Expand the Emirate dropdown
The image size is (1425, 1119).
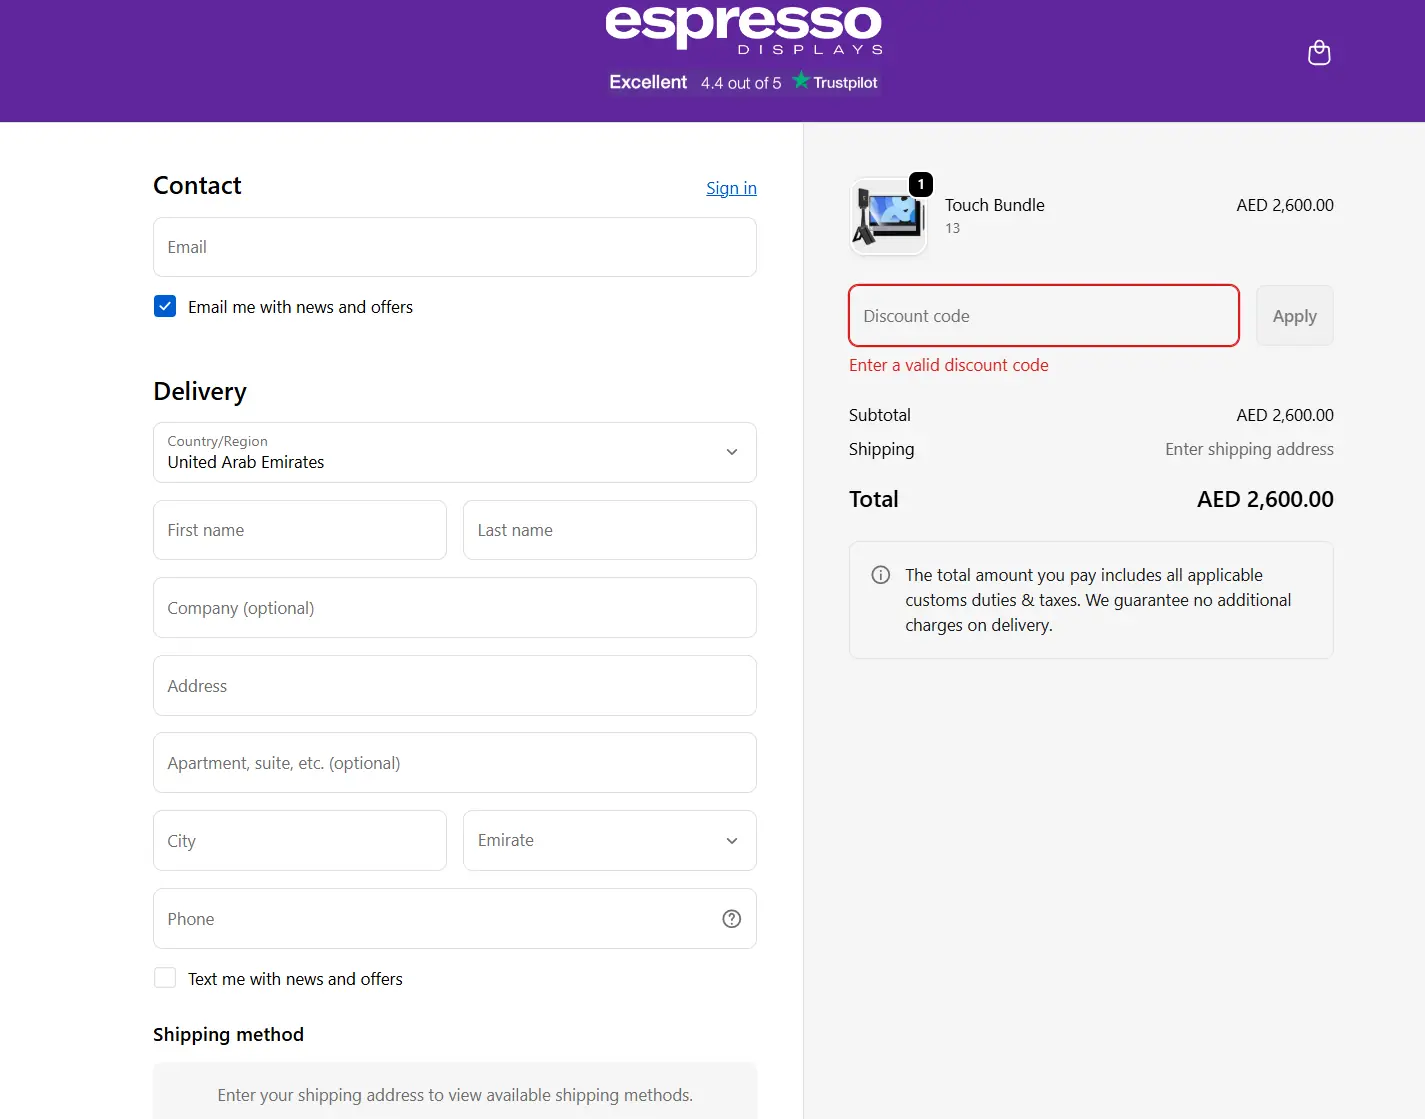(x=609, y=841)
